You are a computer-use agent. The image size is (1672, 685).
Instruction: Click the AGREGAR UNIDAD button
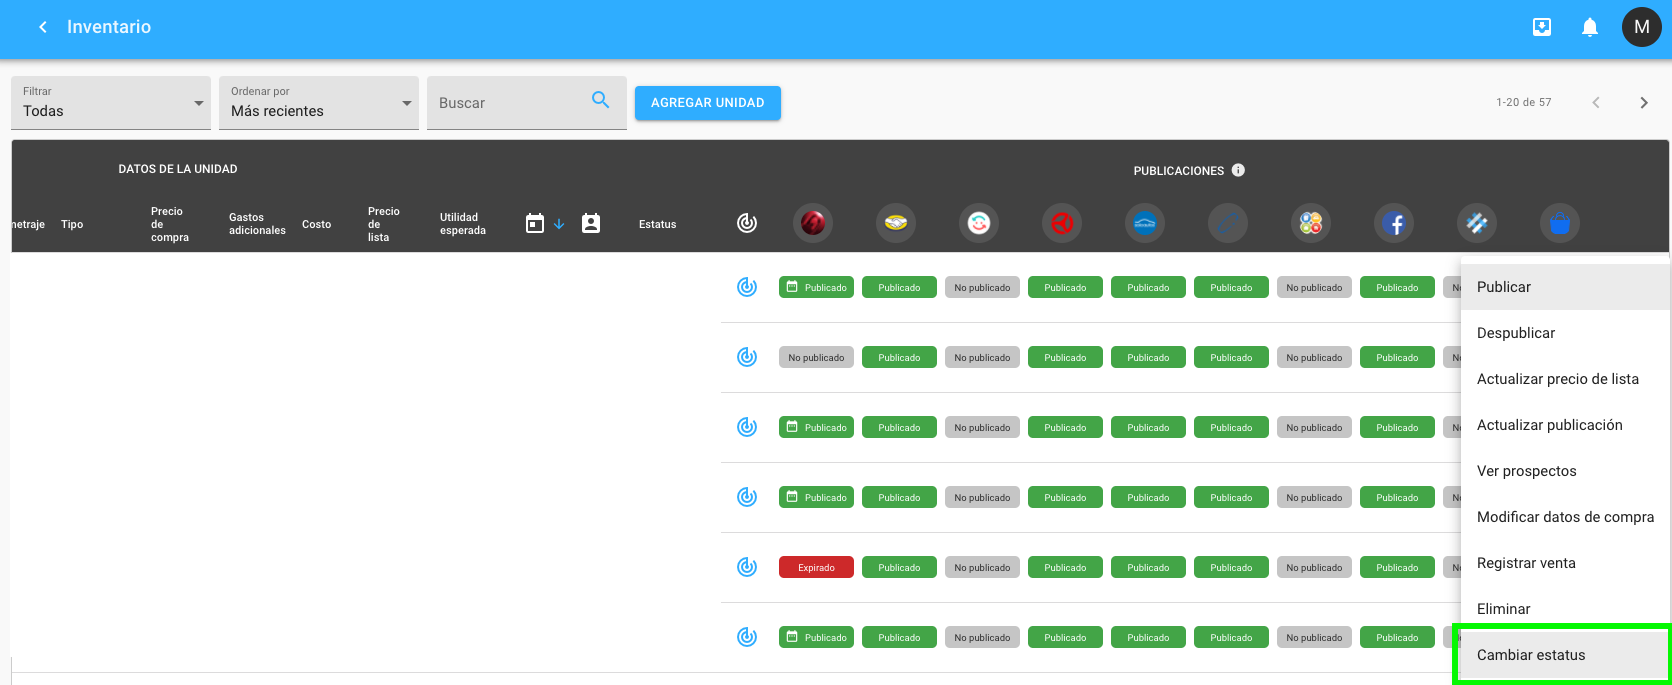coord(708,103)
